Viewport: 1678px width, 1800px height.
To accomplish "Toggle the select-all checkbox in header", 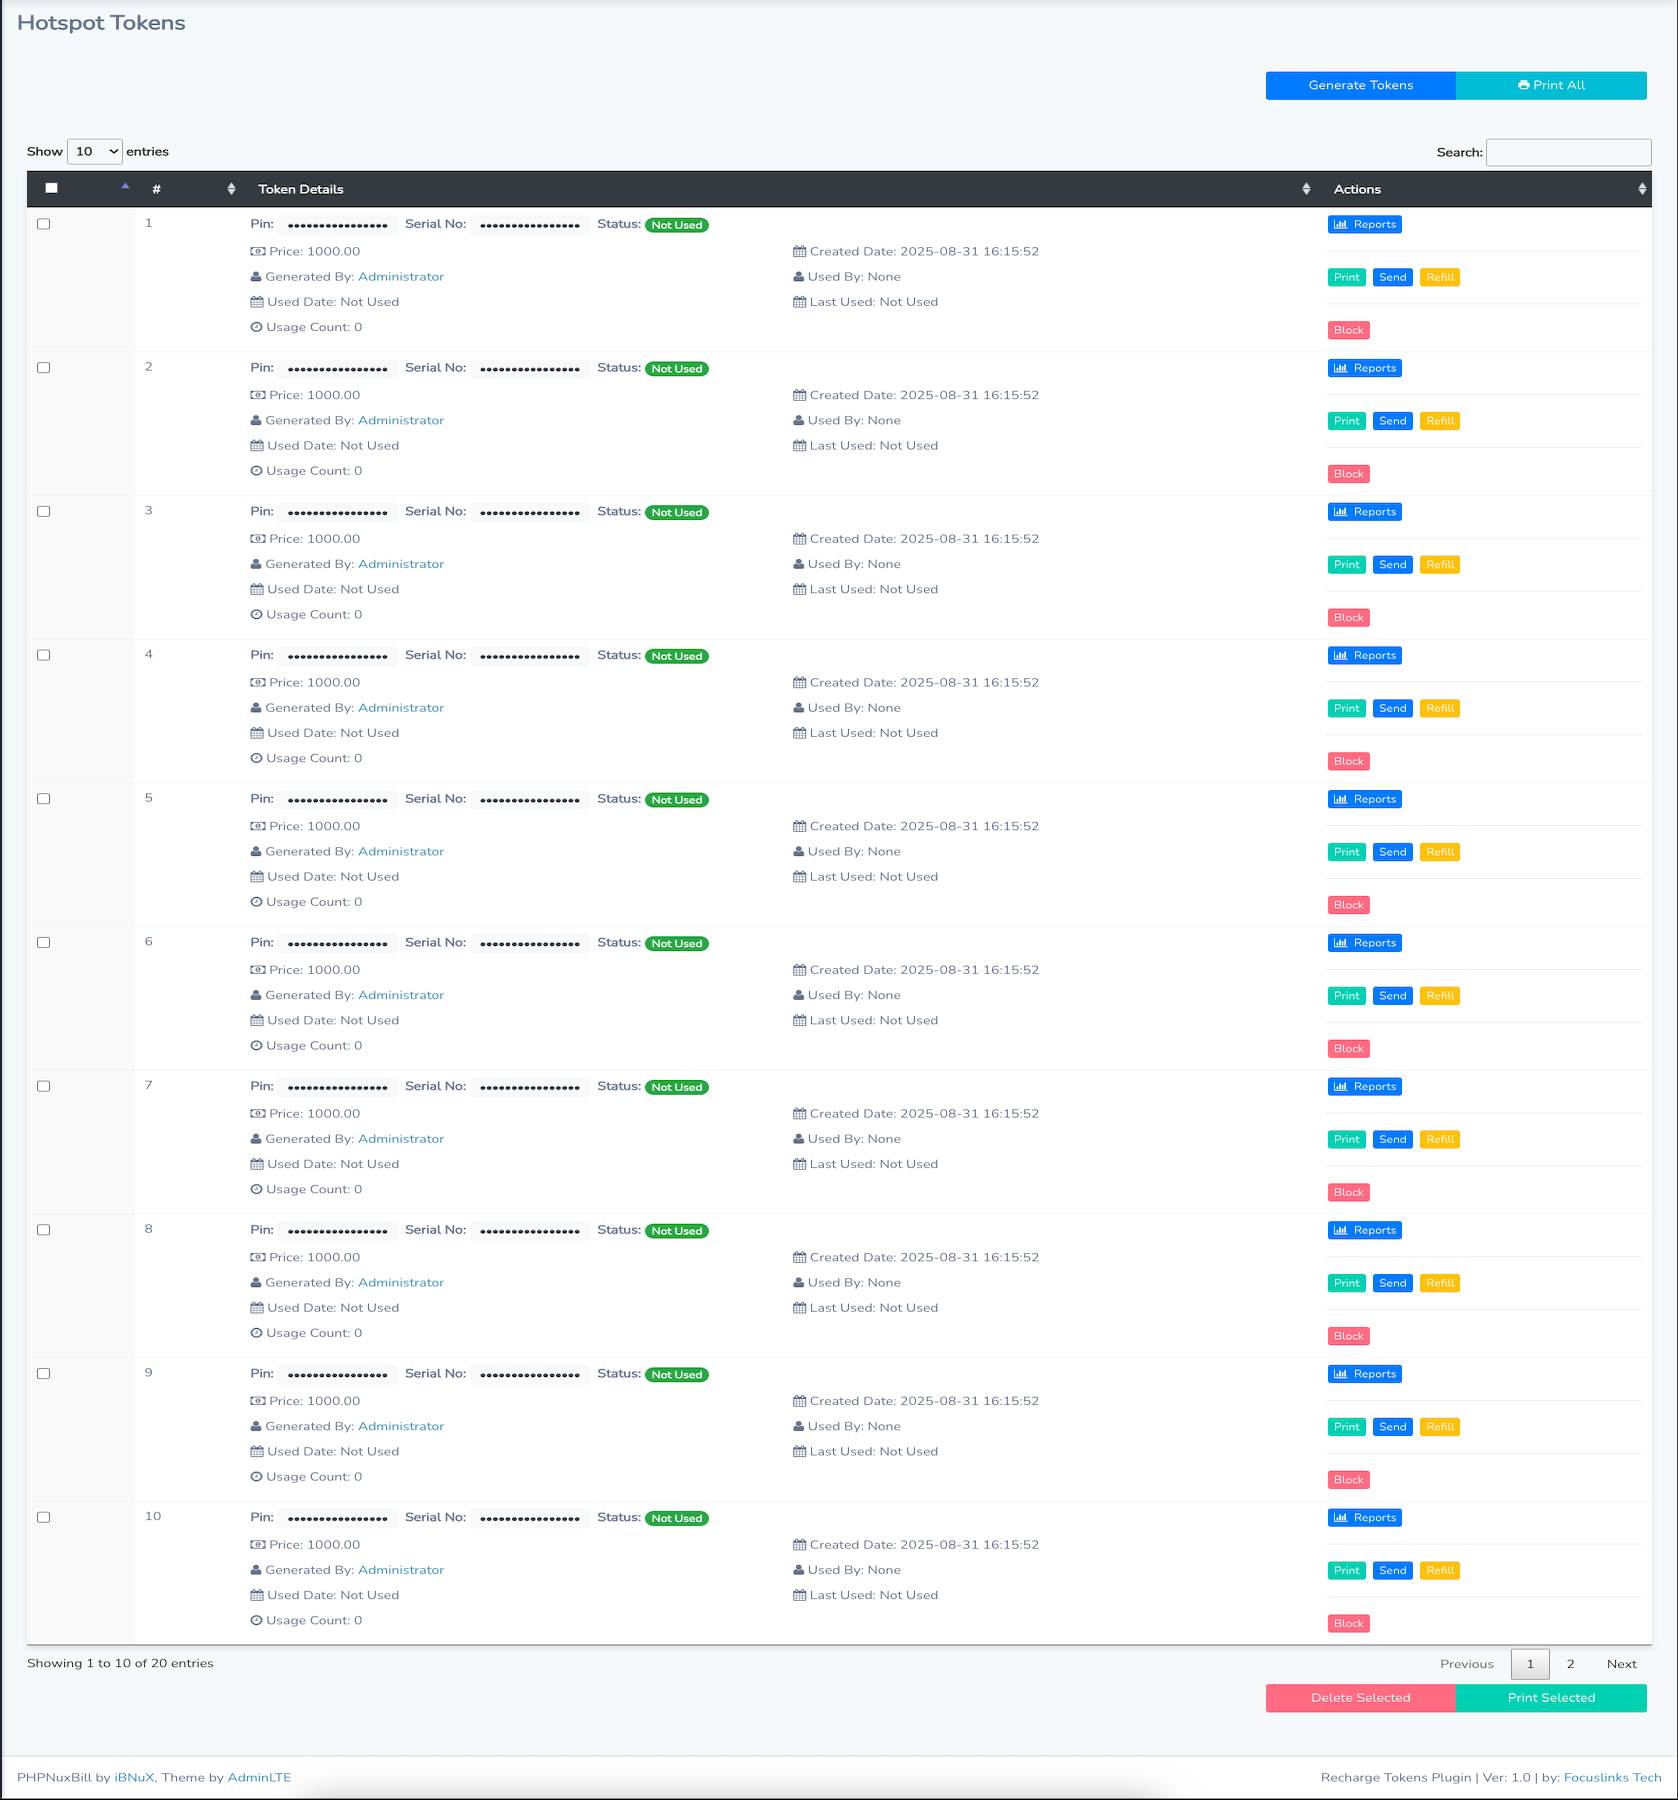I will (52, 189).
